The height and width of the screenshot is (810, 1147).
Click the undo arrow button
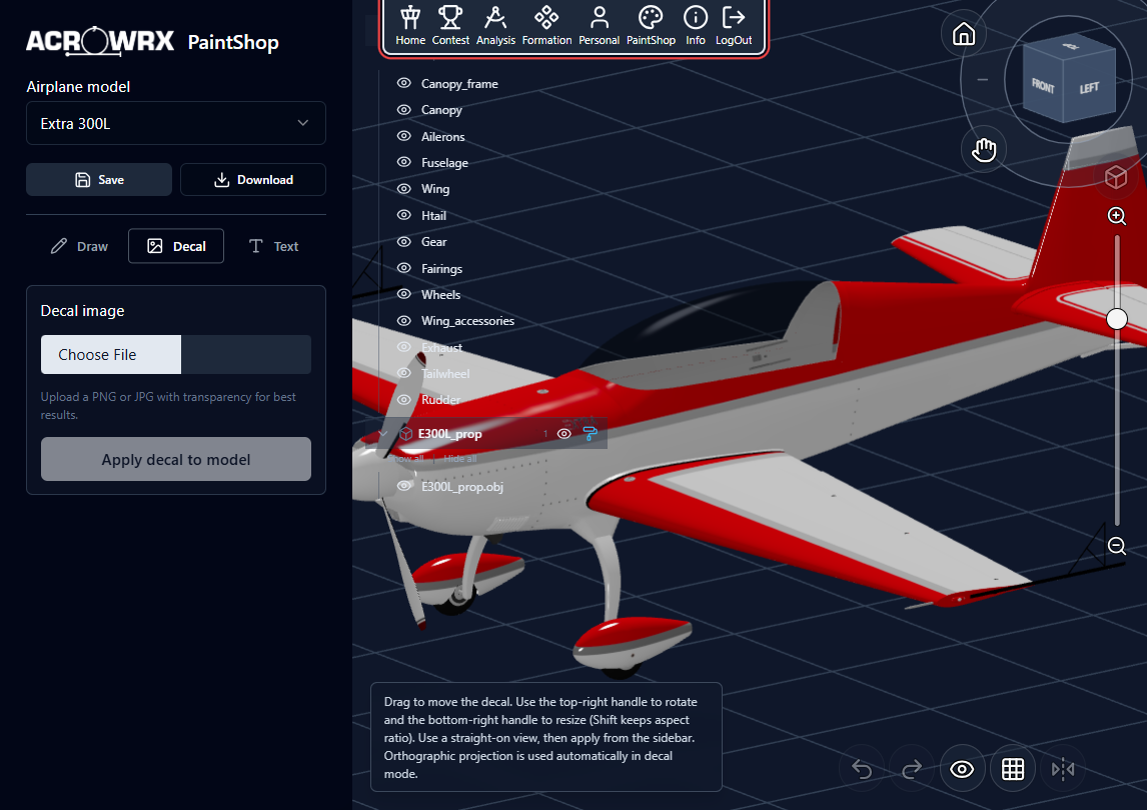click(x=862, y=769)
